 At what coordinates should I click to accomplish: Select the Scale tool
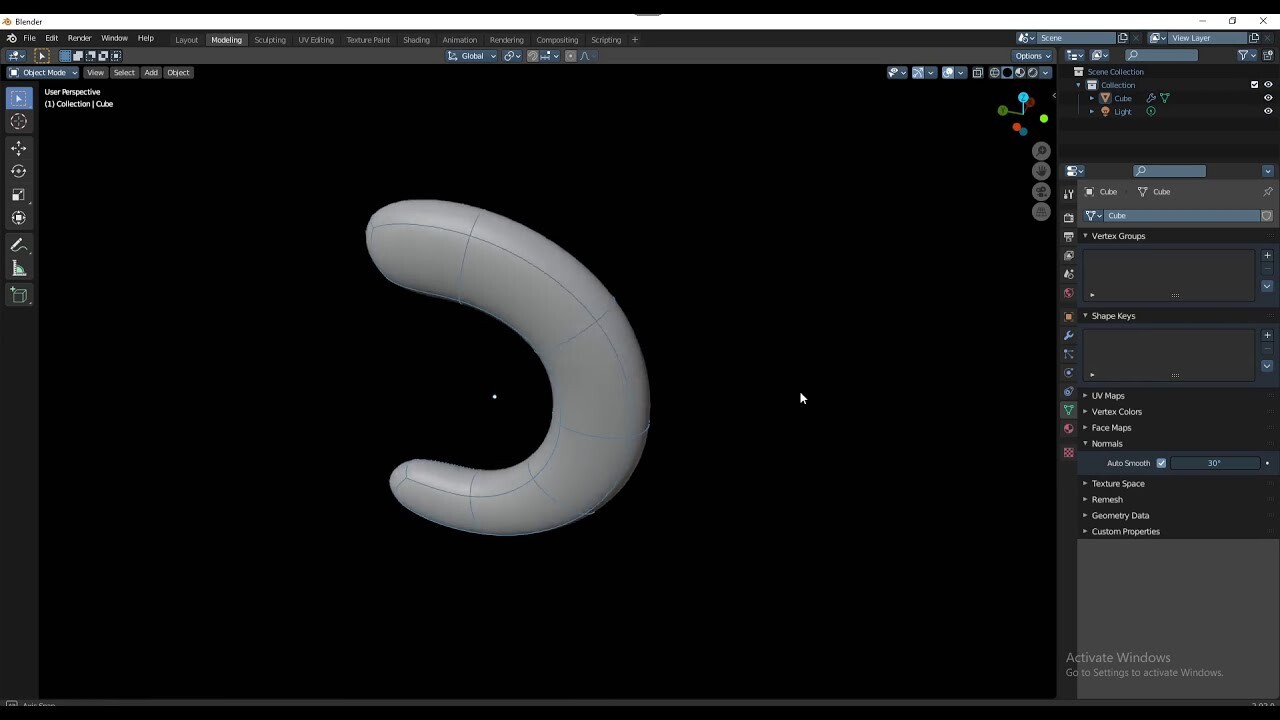point(18,194)
